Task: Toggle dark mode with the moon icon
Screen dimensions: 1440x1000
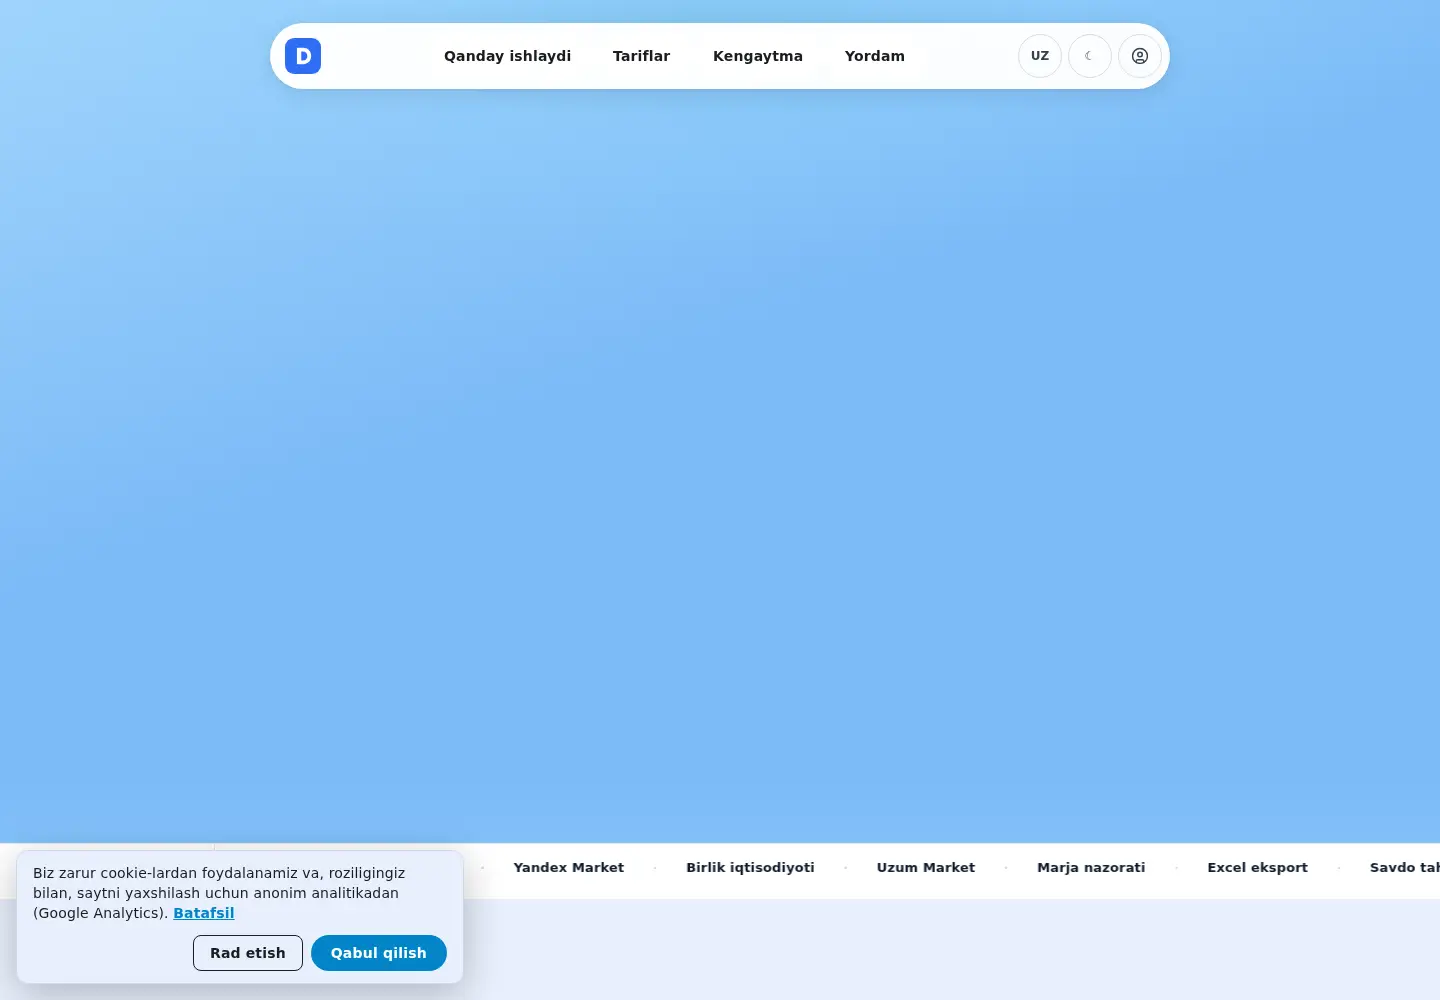Action: 1090,56
